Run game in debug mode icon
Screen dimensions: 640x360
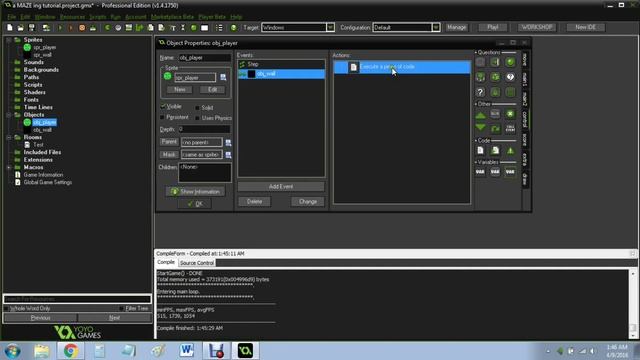(x=71, y=27)
